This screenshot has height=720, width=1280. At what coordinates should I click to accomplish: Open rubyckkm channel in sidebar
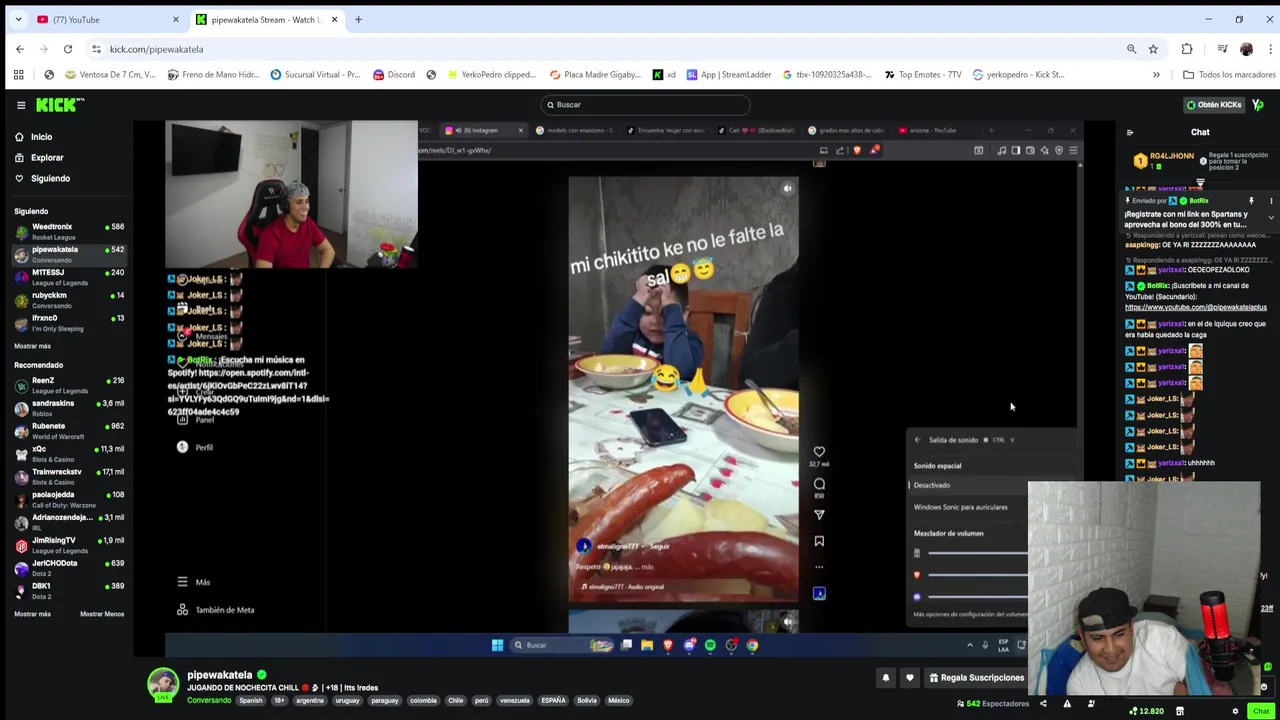coord(69,300)
